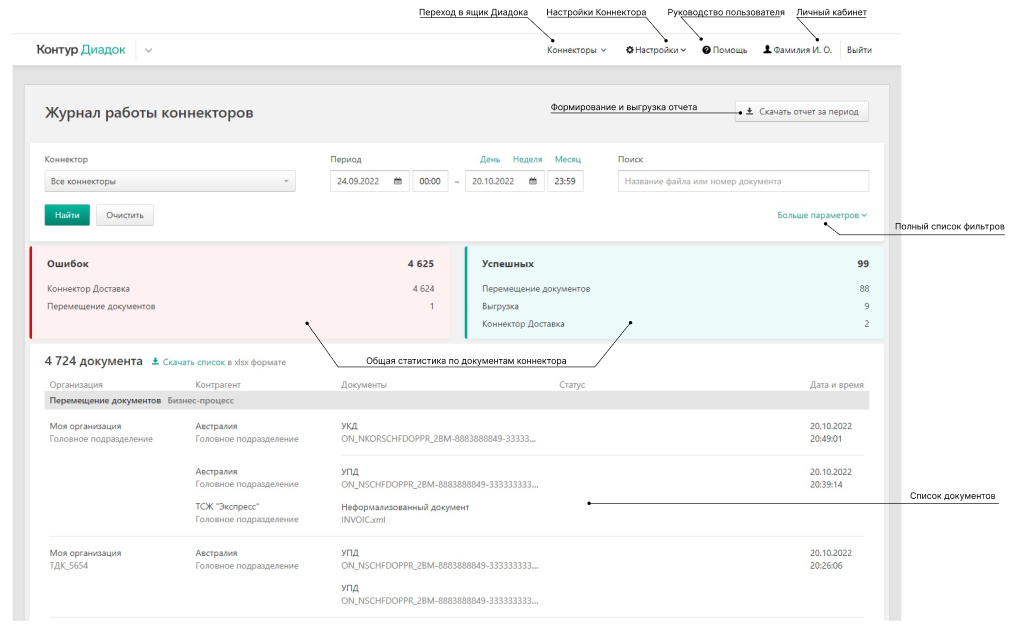Screen dimensions: 1015x629
Task: Click the end date field 20.10.2022
Action: point(504,181)
